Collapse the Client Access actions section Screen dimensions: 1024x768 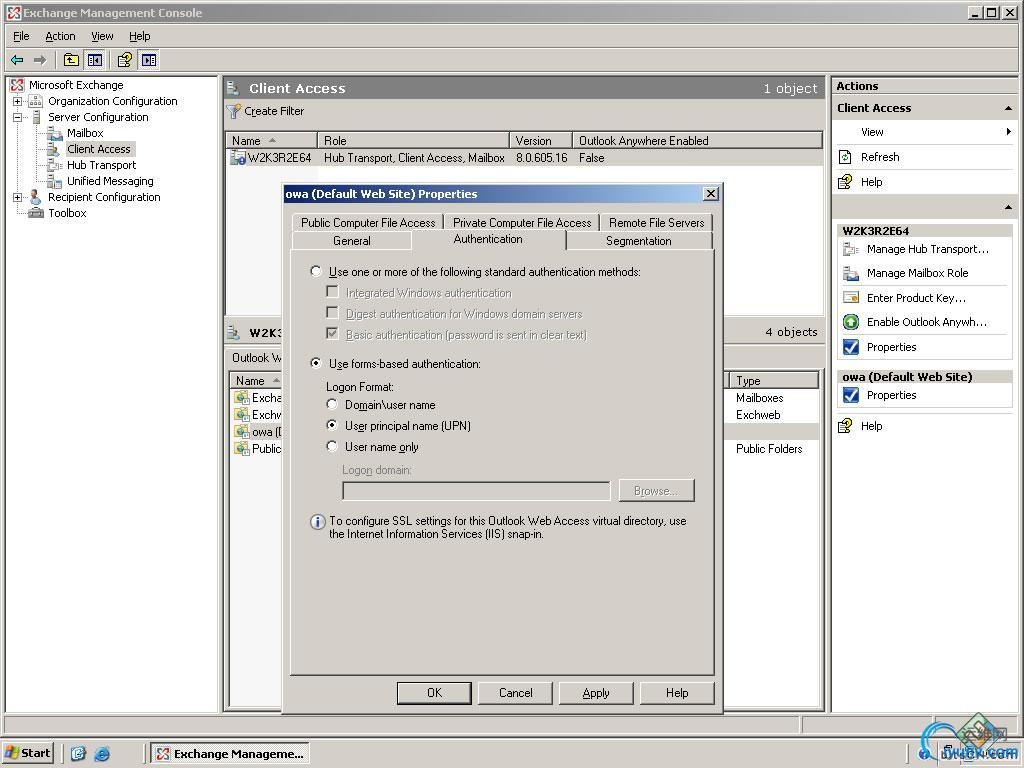coord(1008,108)
